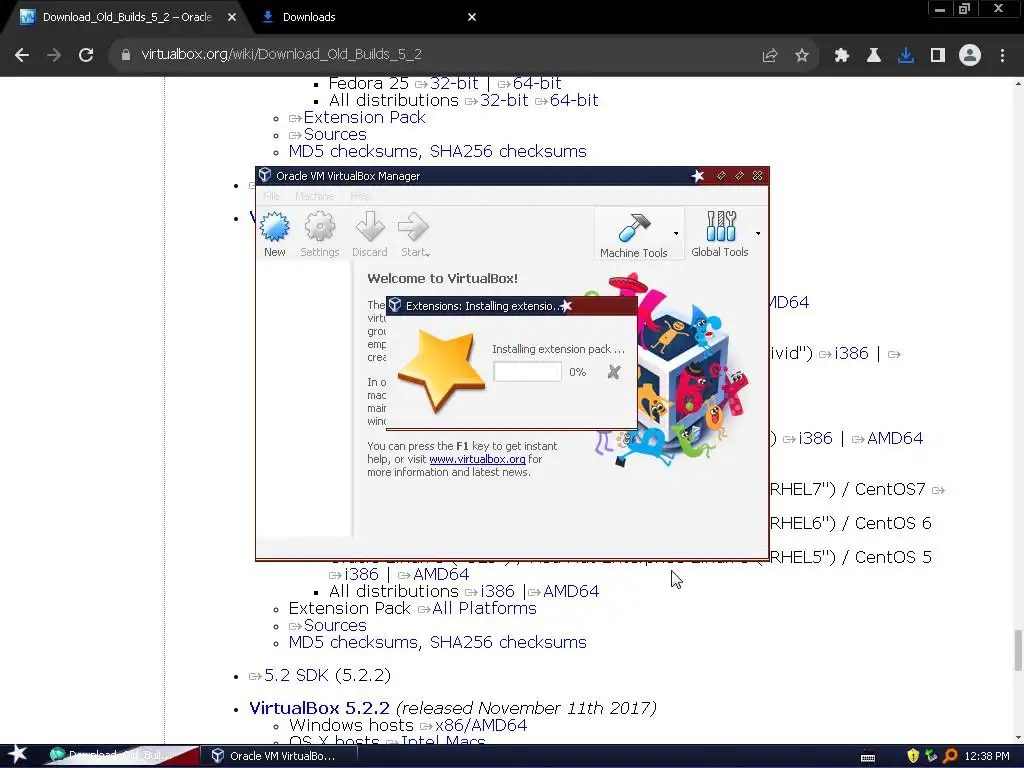Click the star Start button on taskbar

(x=18, y=755)
